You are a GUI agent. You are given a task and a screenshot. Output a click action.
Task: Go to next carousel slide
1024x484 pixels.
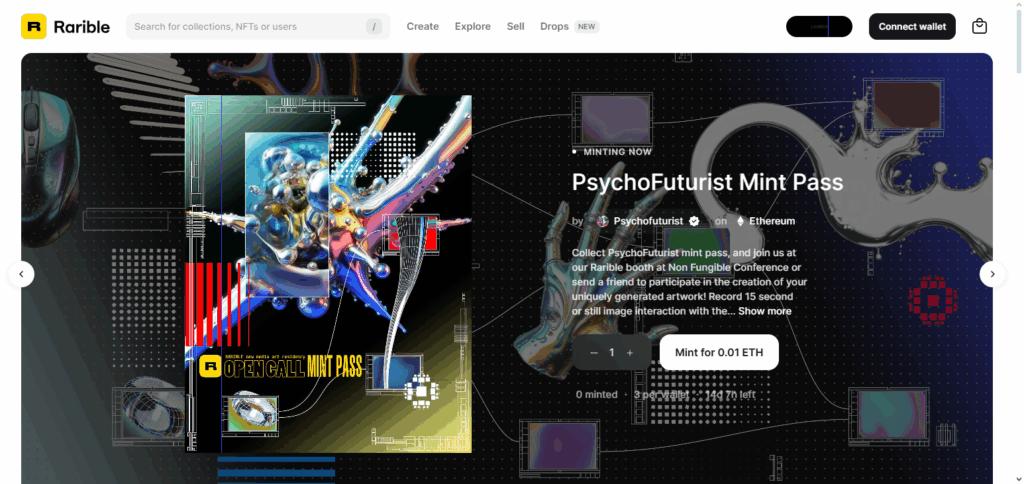tap(992, 274)
